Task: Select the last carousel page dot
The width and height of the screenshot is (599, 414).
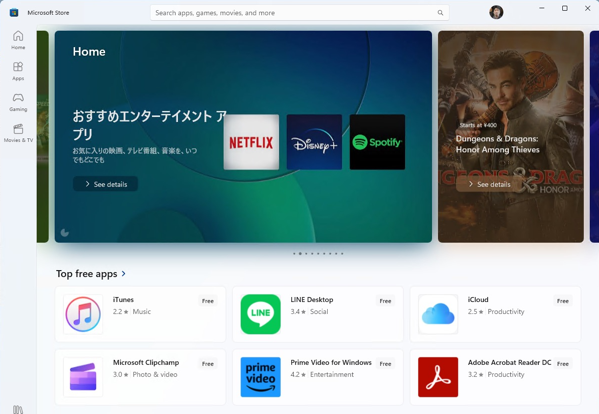Action: click(342, 253)
